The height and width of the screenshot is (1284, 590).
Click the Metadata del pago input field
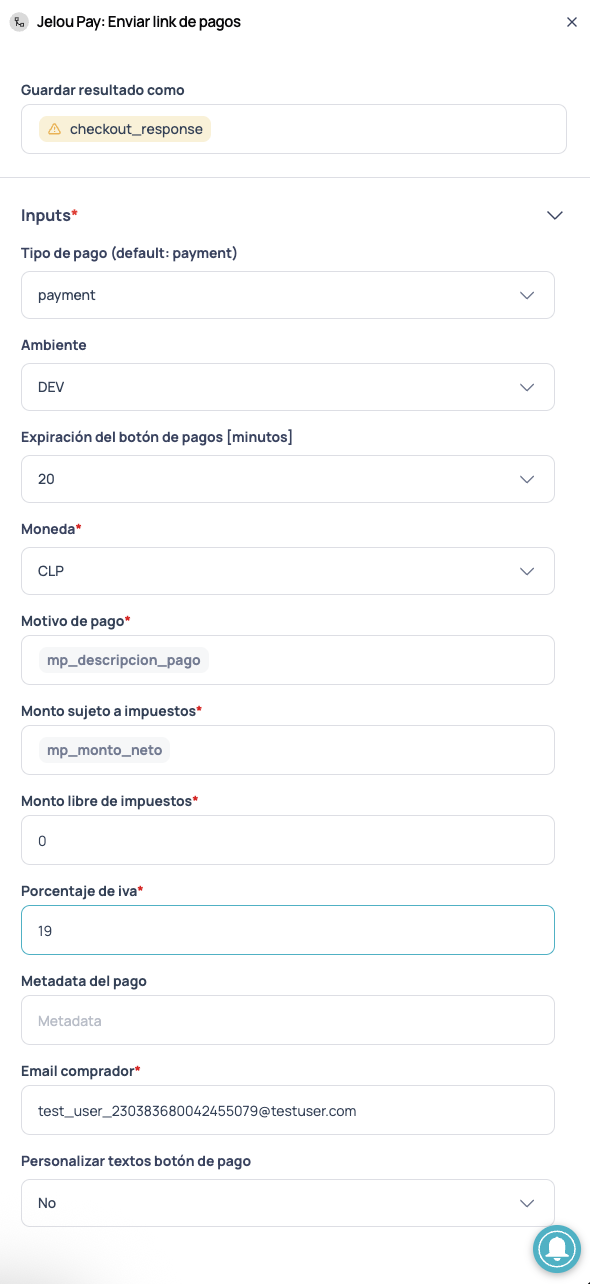pyautogui.click(x=288, y=1020)
